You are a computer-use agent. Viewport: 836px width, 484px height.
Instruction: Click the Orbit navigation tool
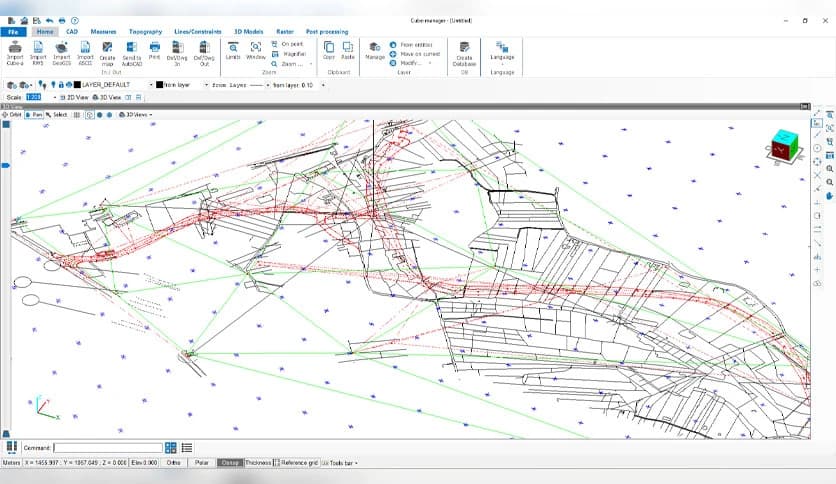click(x=12, y=115)
